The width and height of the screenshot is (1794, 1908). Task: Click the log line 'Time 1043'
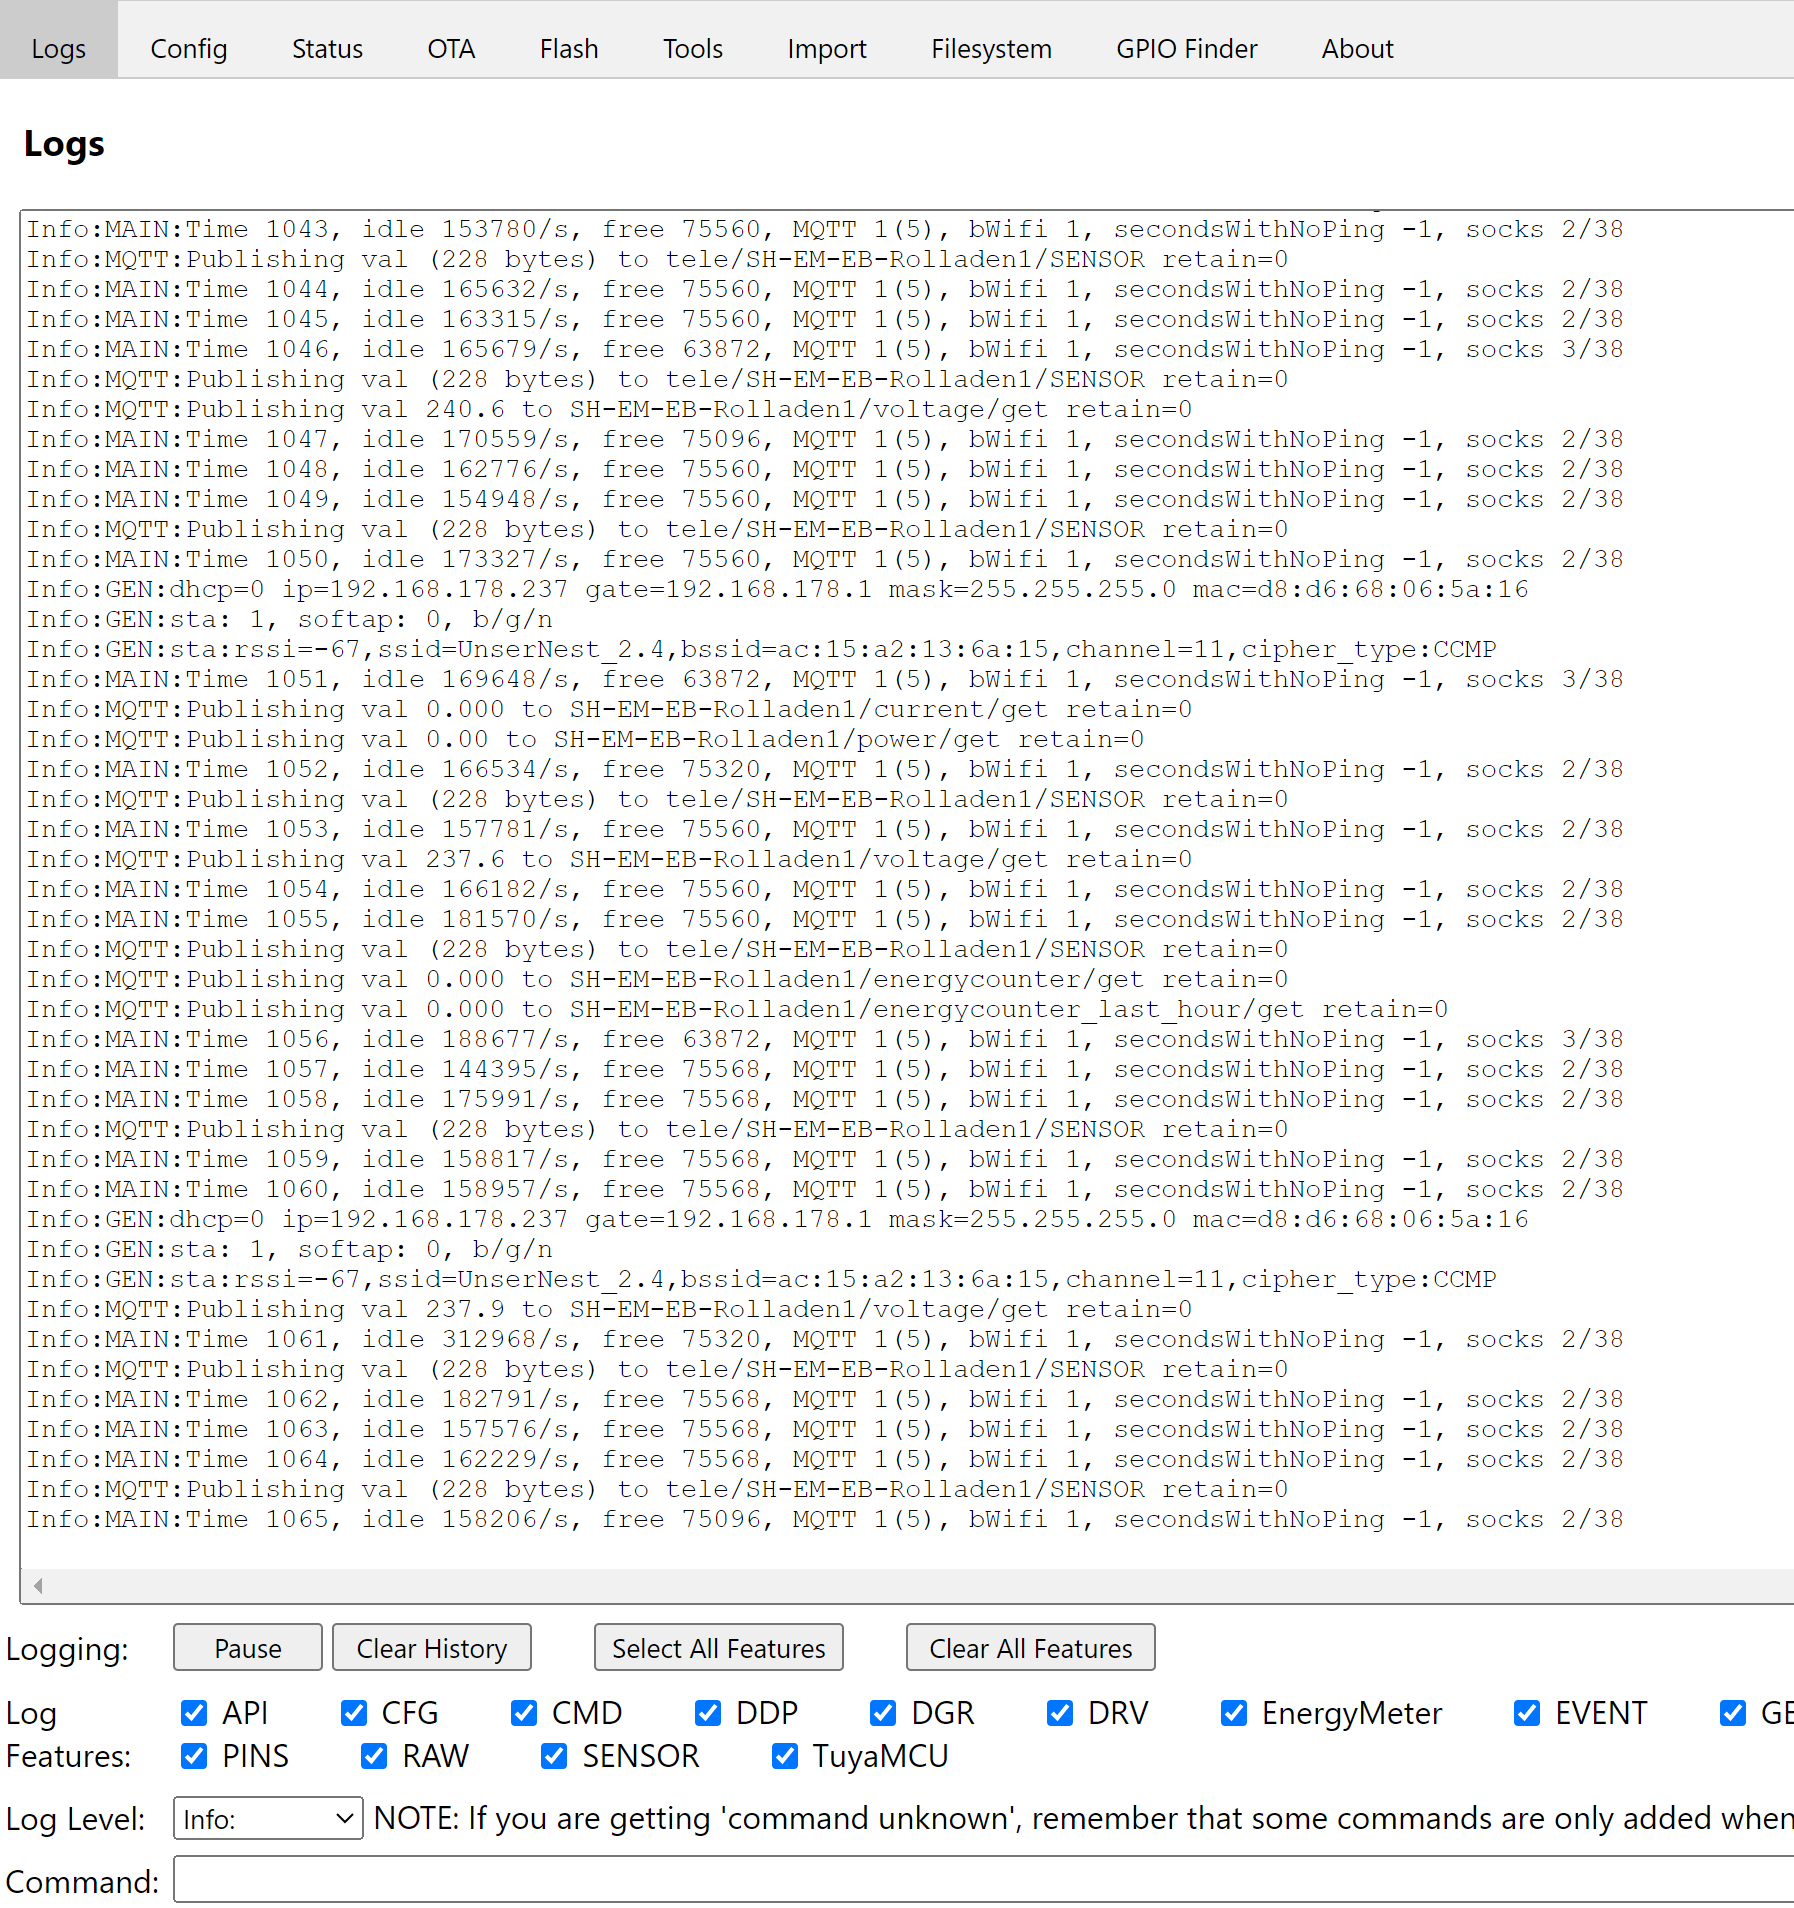(x=825, y=229)
